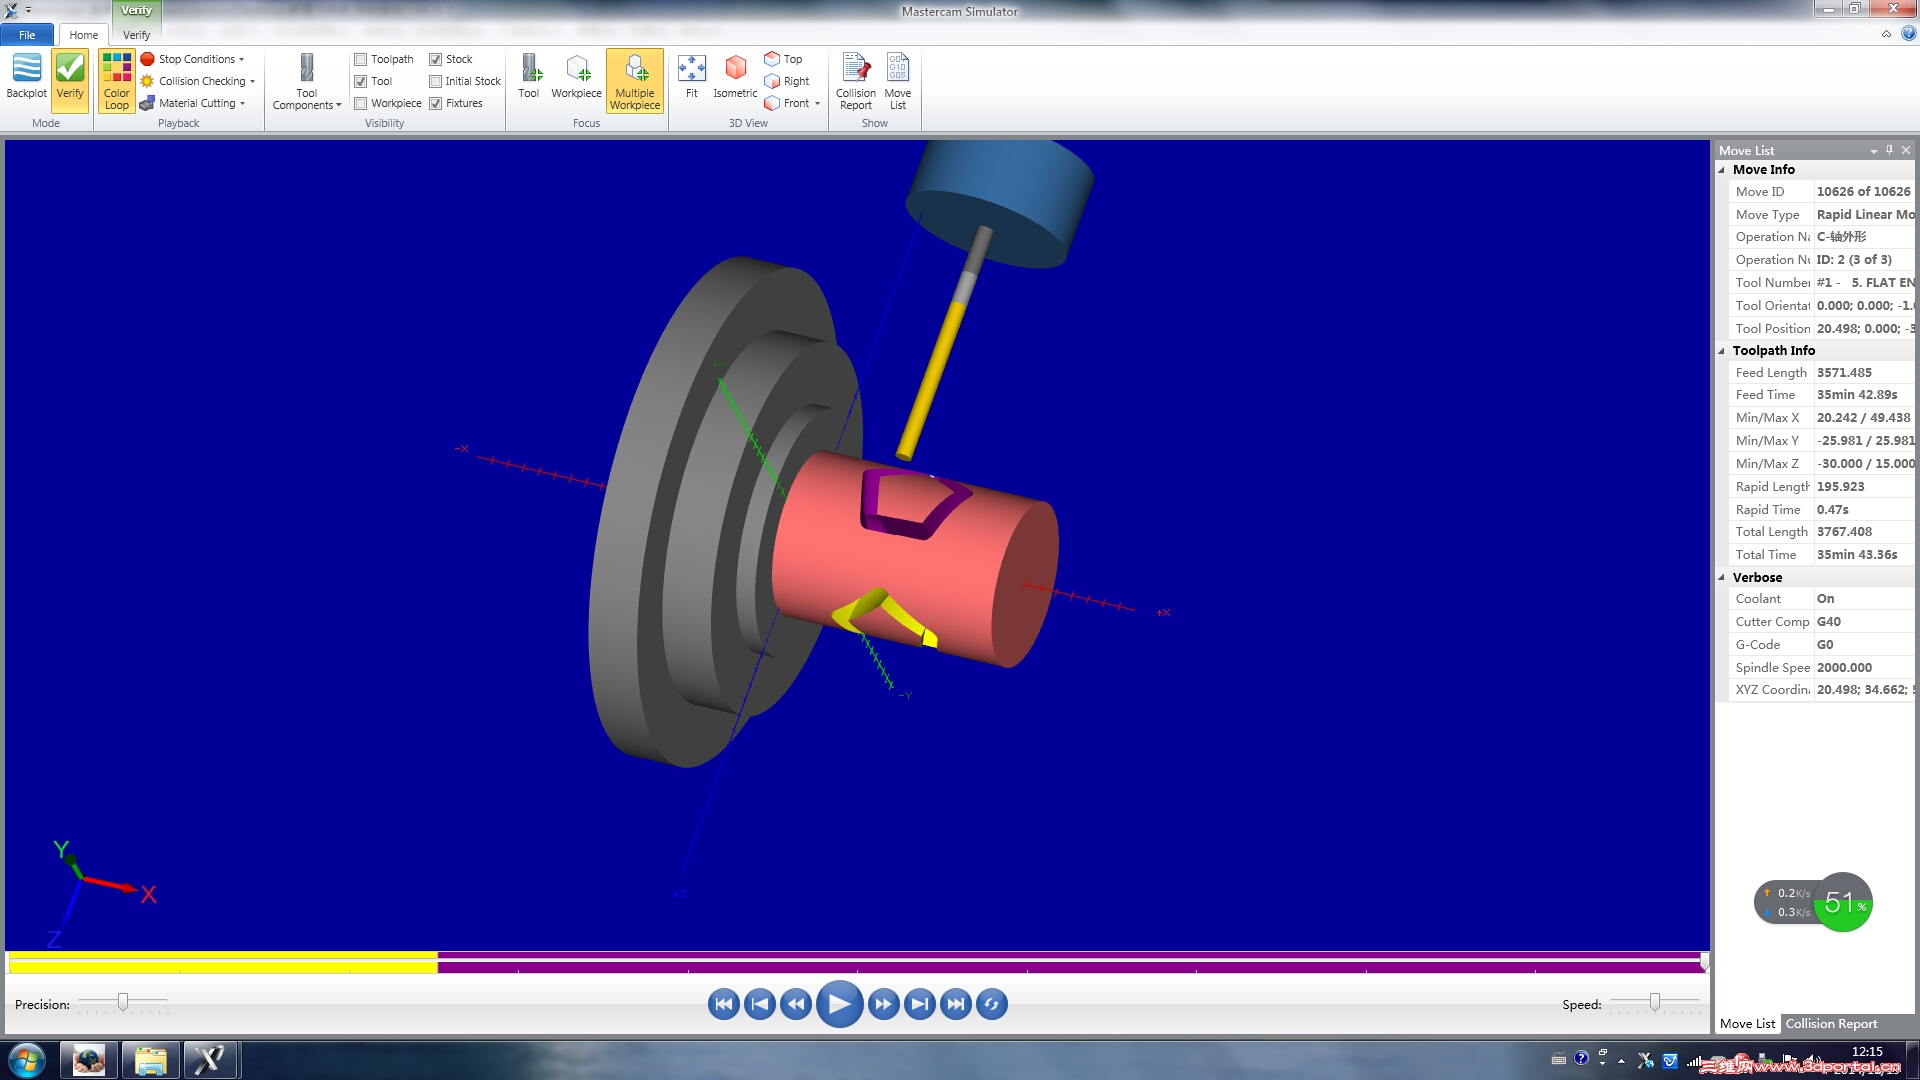This screenshot has height=1080, width=1920.
Task: Toggle the Move List ribbon icon
Action: (x=897, y=80)
